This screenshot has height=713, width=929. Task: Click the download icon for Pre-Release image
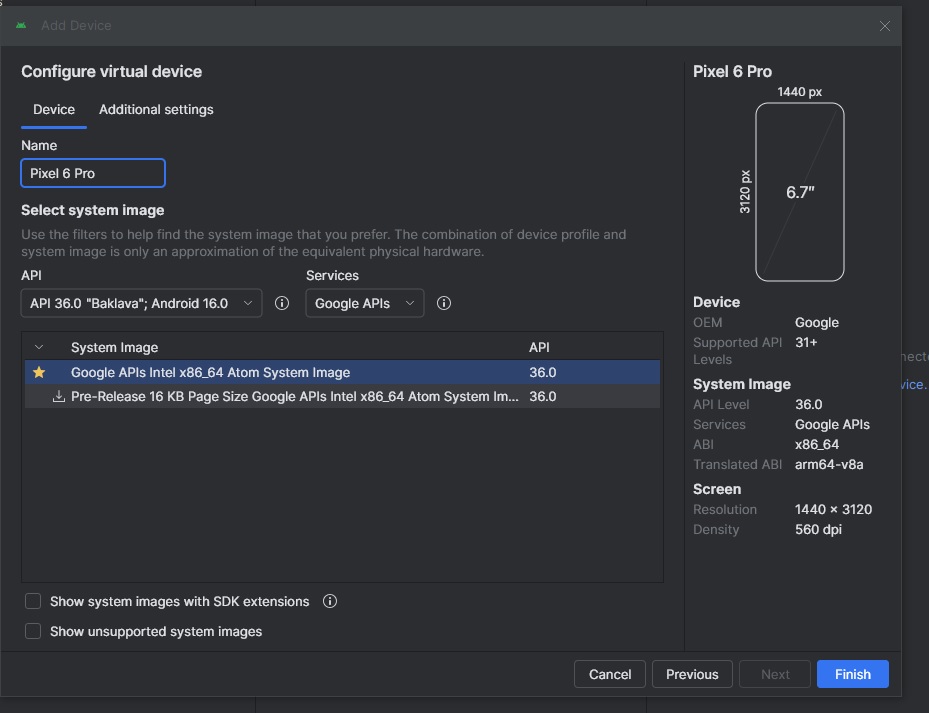click(59, 396)
